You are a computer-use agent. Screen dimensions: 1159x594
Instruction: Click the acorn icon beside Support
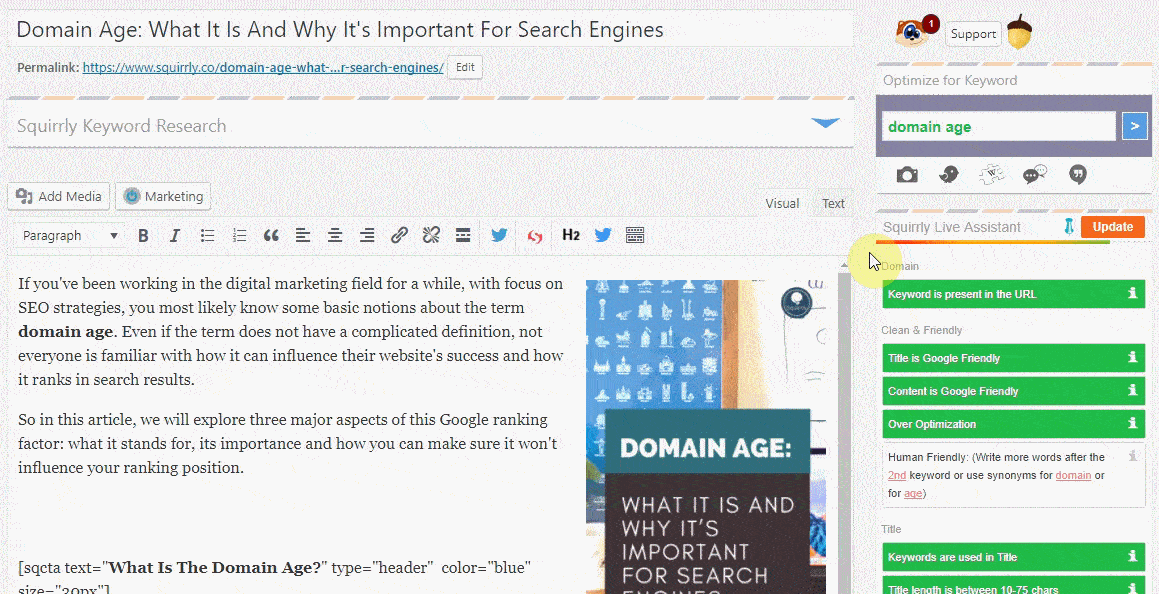point(1020,33)
